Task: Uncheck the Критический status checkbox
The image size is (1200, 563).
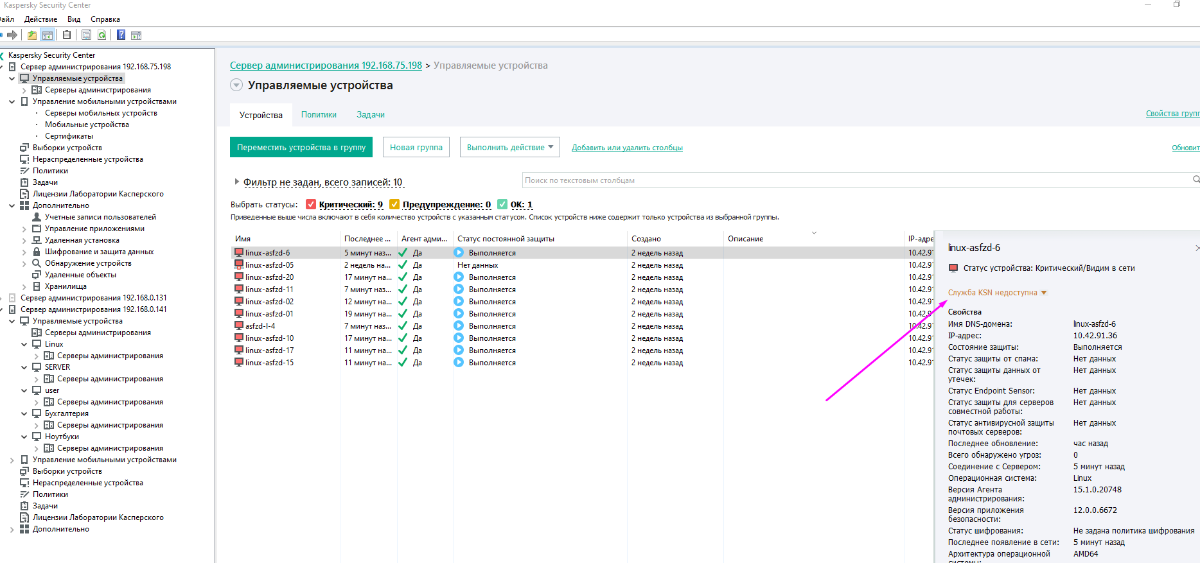Action: point(311,204)
